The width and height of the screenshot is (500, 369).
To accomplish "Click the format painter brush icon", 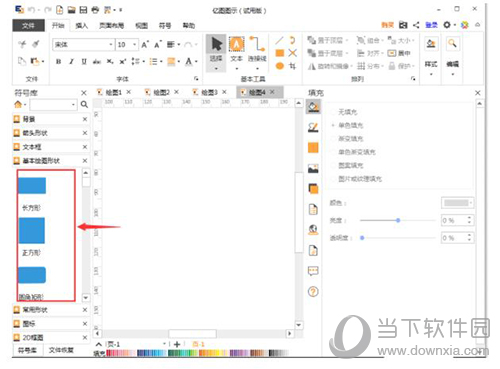I will point(36,44).
